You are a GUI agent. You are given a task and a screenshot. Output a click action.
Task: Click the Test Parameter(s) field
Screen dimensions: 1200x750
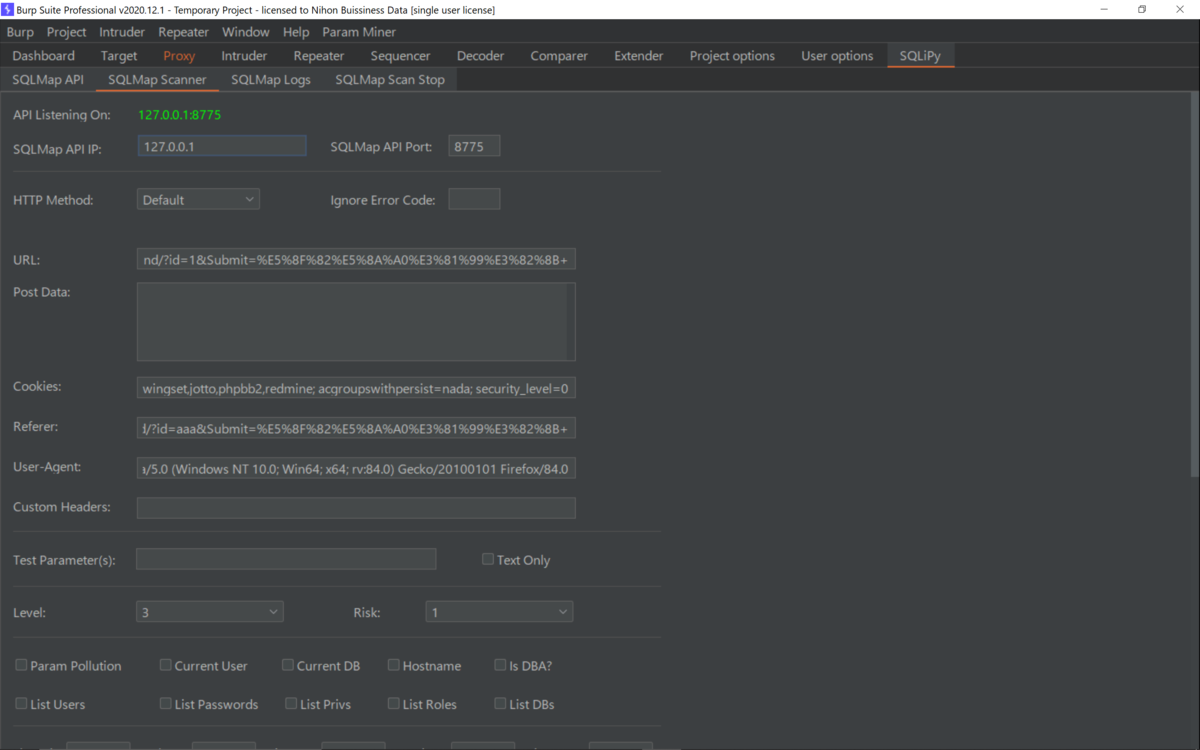[286, 559]
